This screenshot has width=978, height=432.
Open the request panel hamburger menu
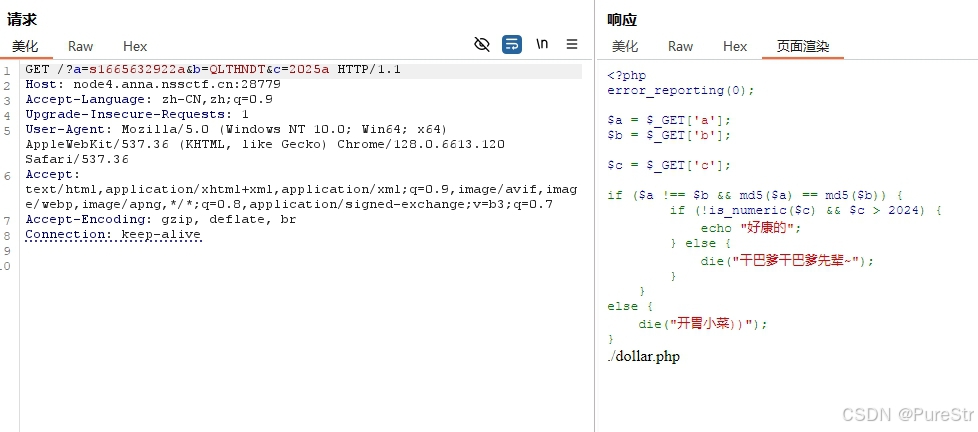coord(572,44)
